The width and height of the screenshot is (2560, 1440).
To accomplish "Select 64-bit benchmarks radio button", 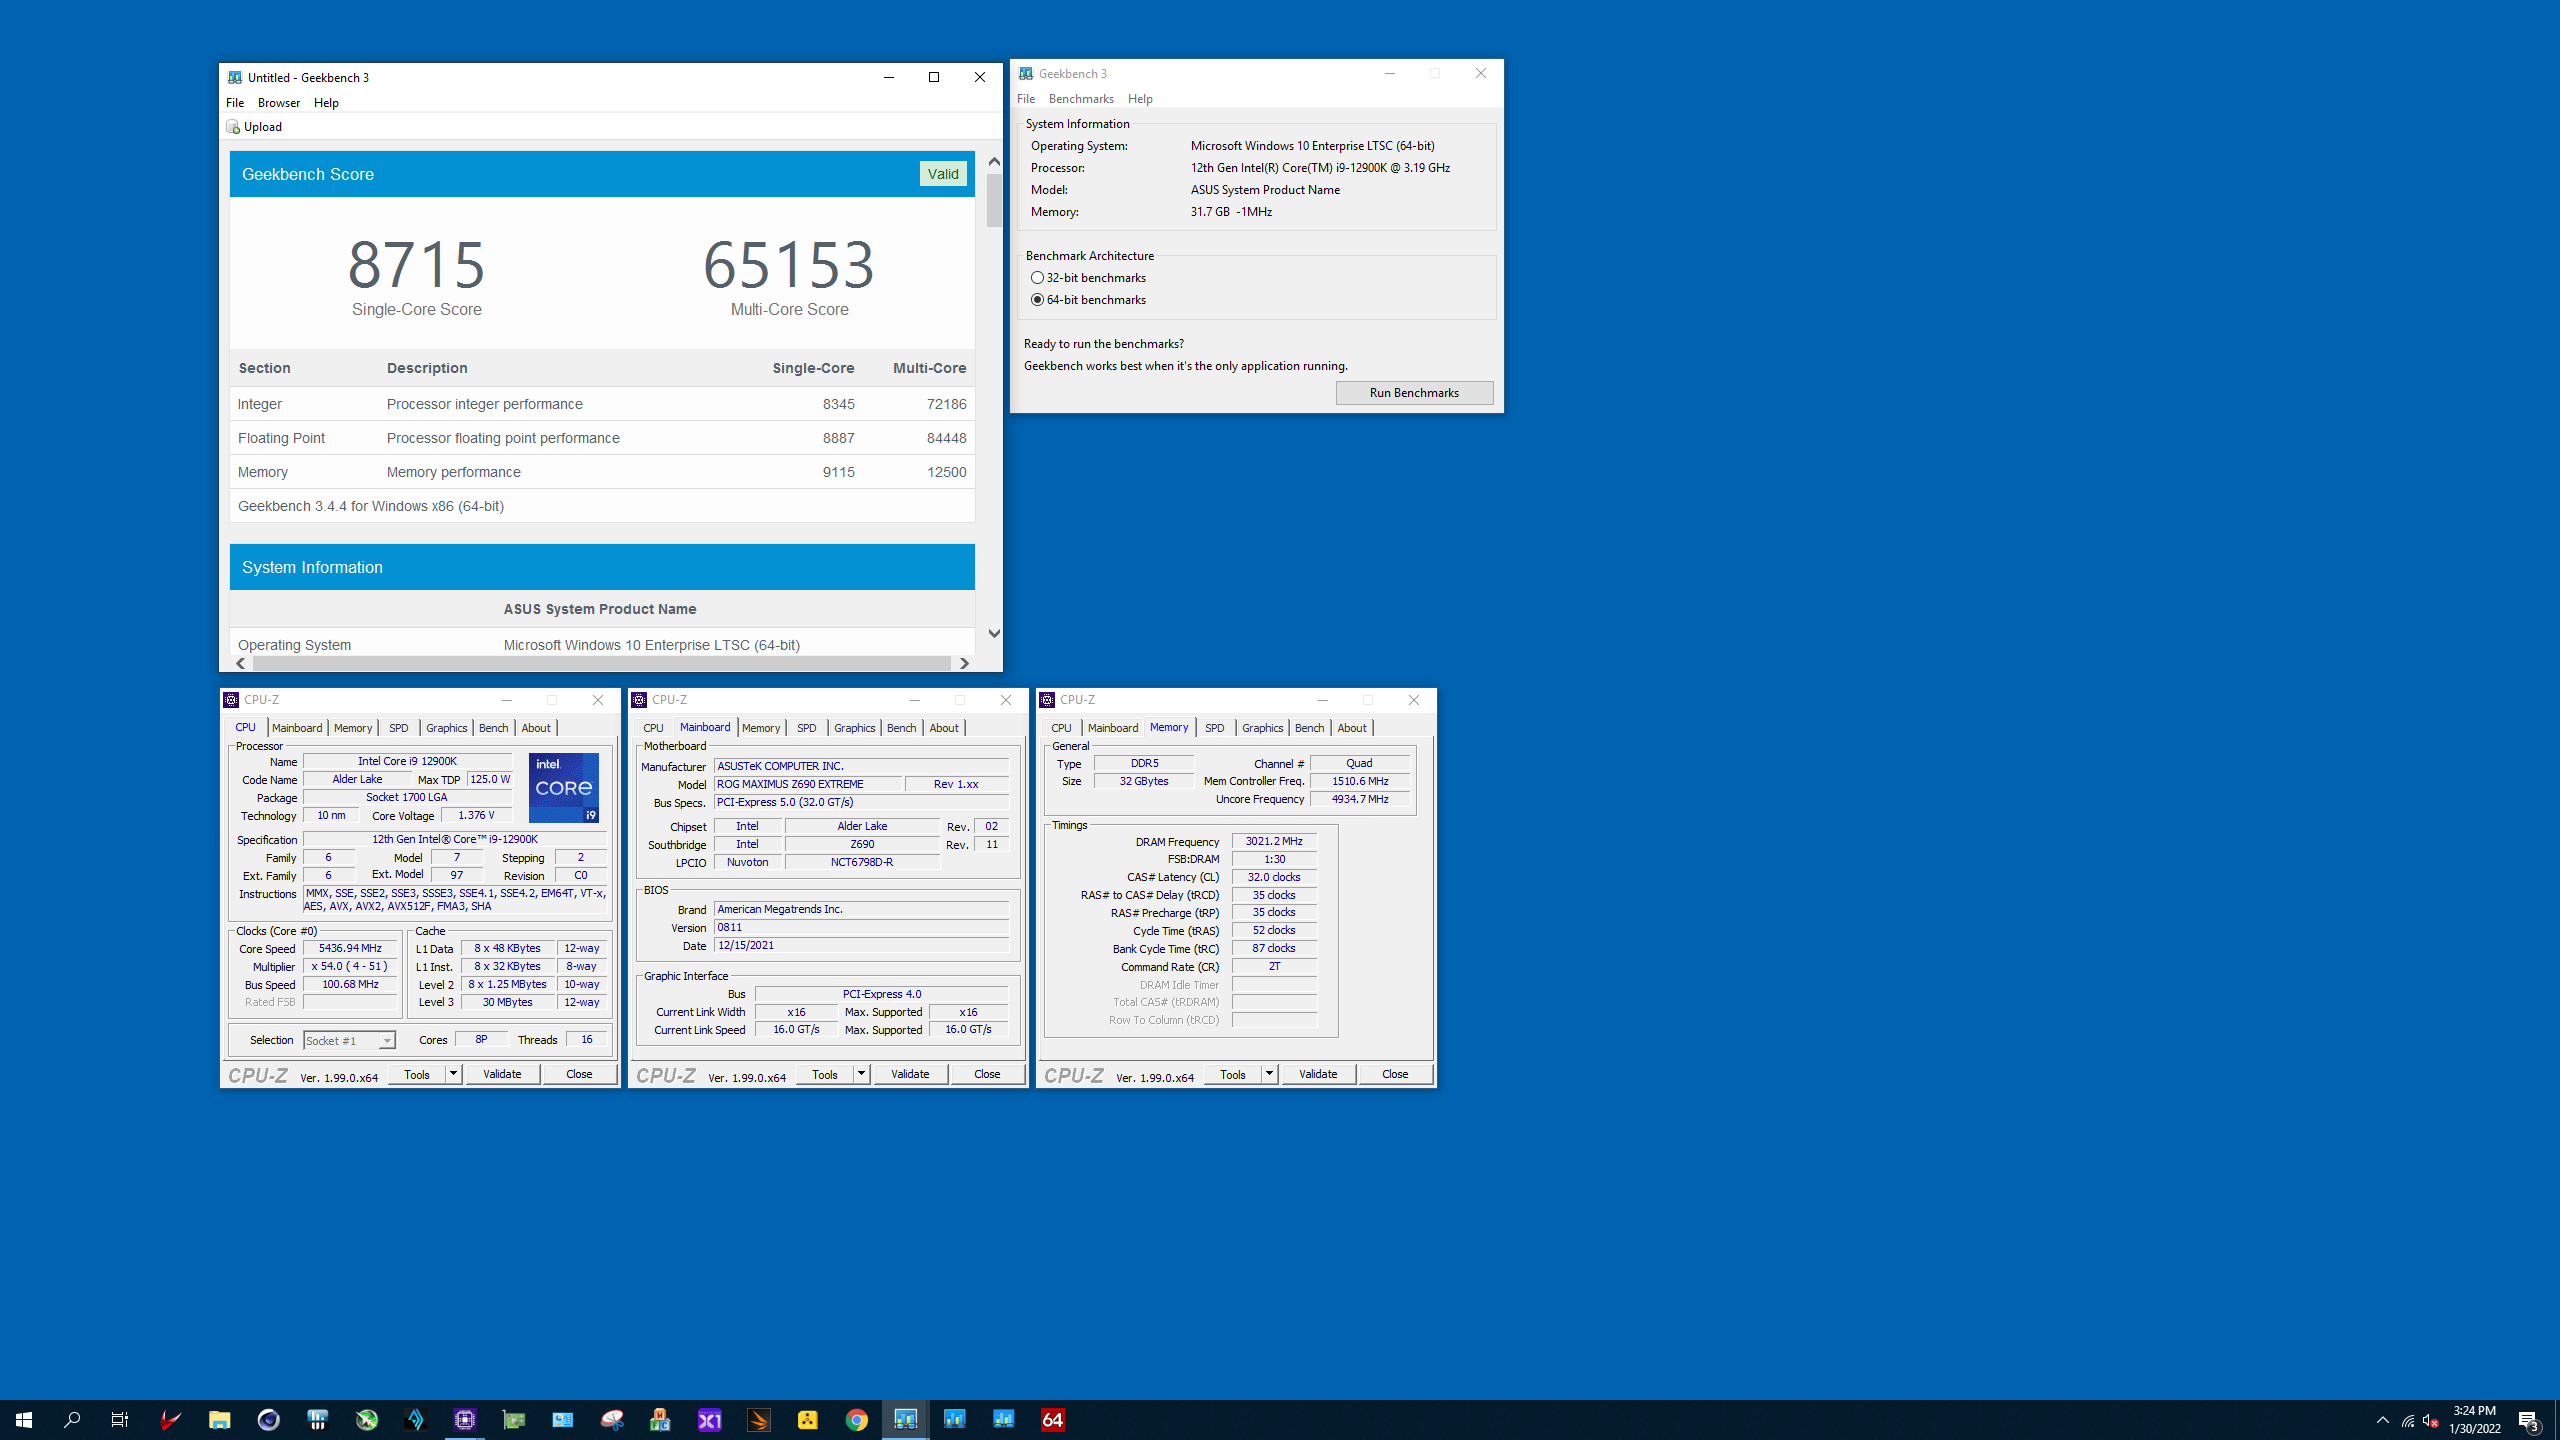I will [1037, 300].
